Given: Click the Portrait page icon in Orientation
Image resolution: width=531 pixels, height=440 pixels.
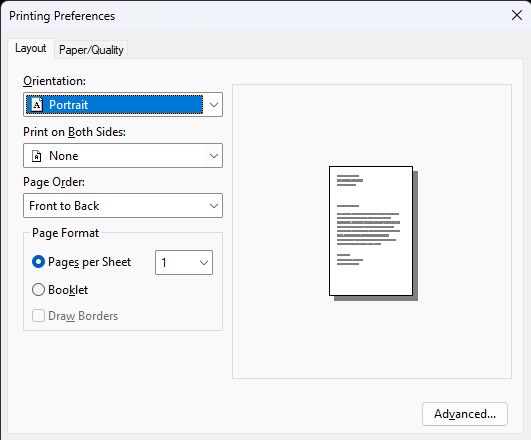Looking at the screenshot, I should pos(37,105).
